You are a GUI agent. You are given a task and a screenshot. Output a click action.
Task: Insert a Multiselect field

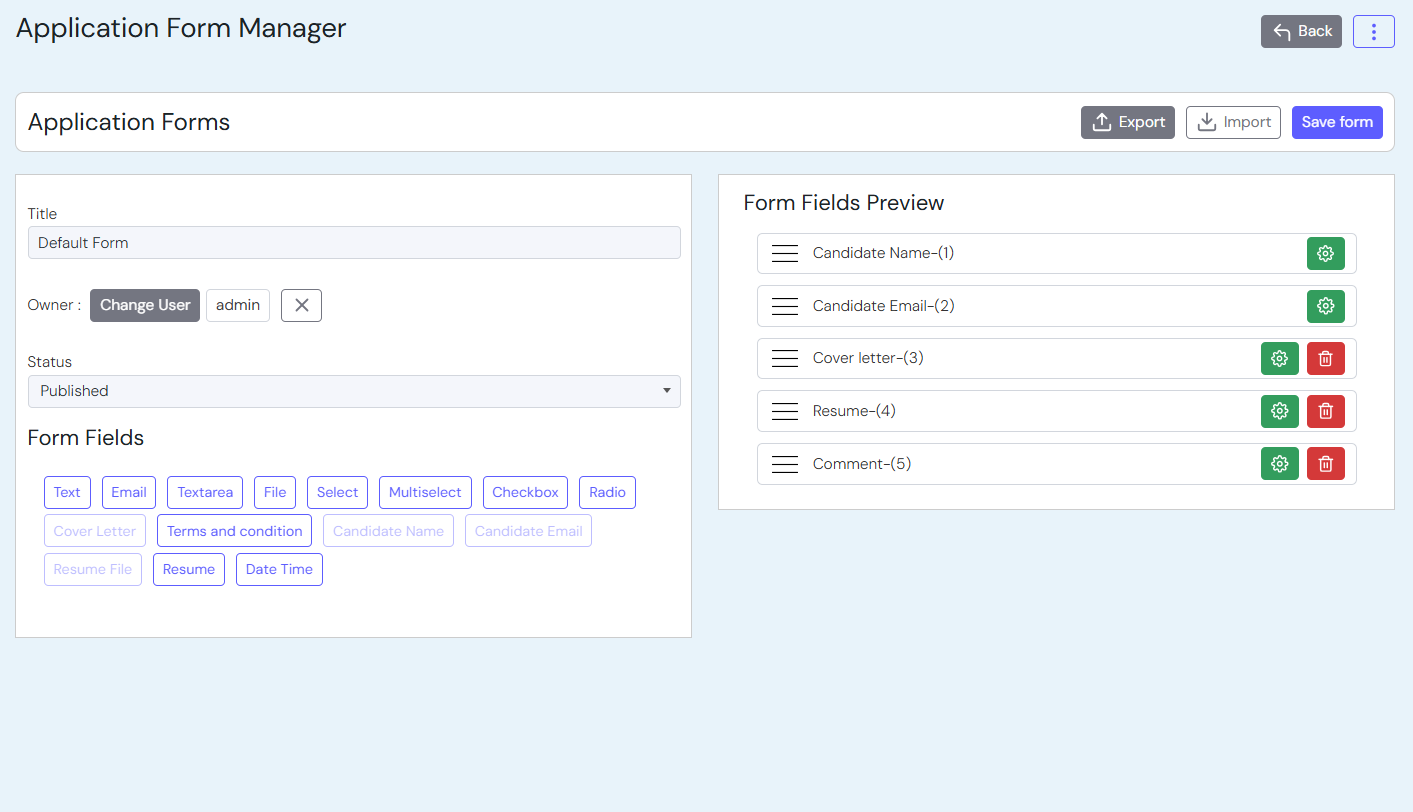tap(425, 492)
